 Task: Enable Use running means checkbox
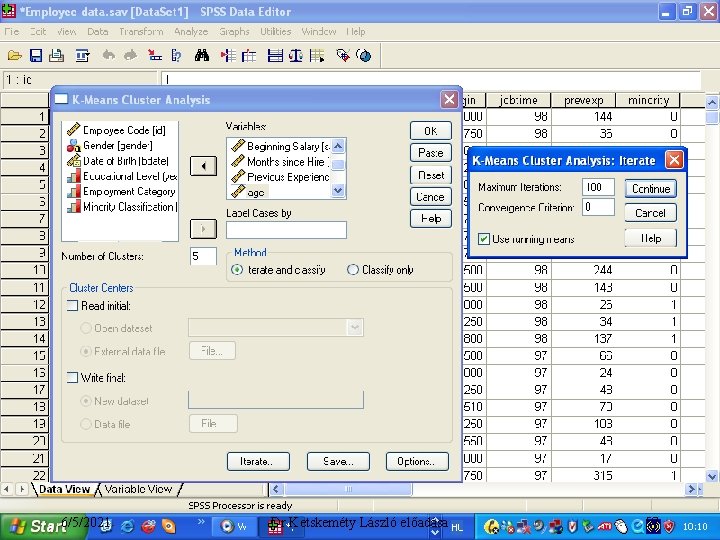484,239
